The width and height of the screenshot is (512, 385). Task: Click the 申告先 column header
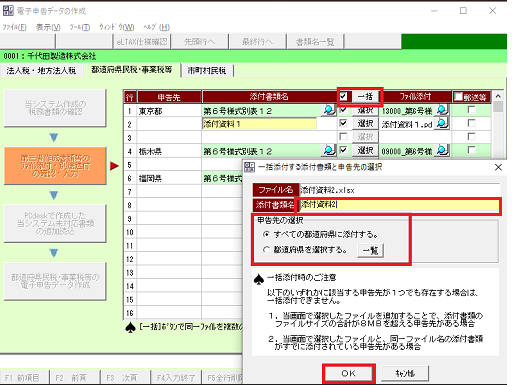click(x=169, y=97)
